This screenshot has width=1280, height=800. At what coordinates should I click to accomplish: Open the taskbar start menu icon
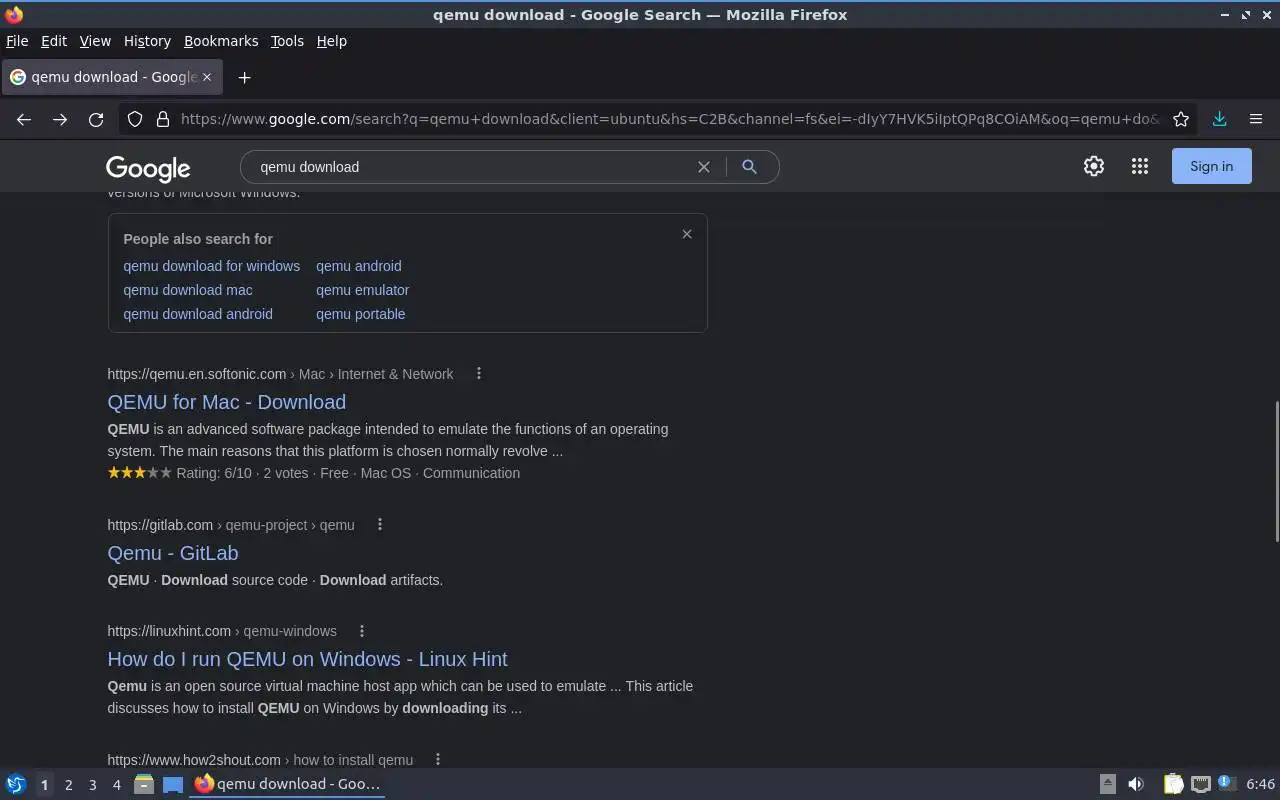pos(16,784)
